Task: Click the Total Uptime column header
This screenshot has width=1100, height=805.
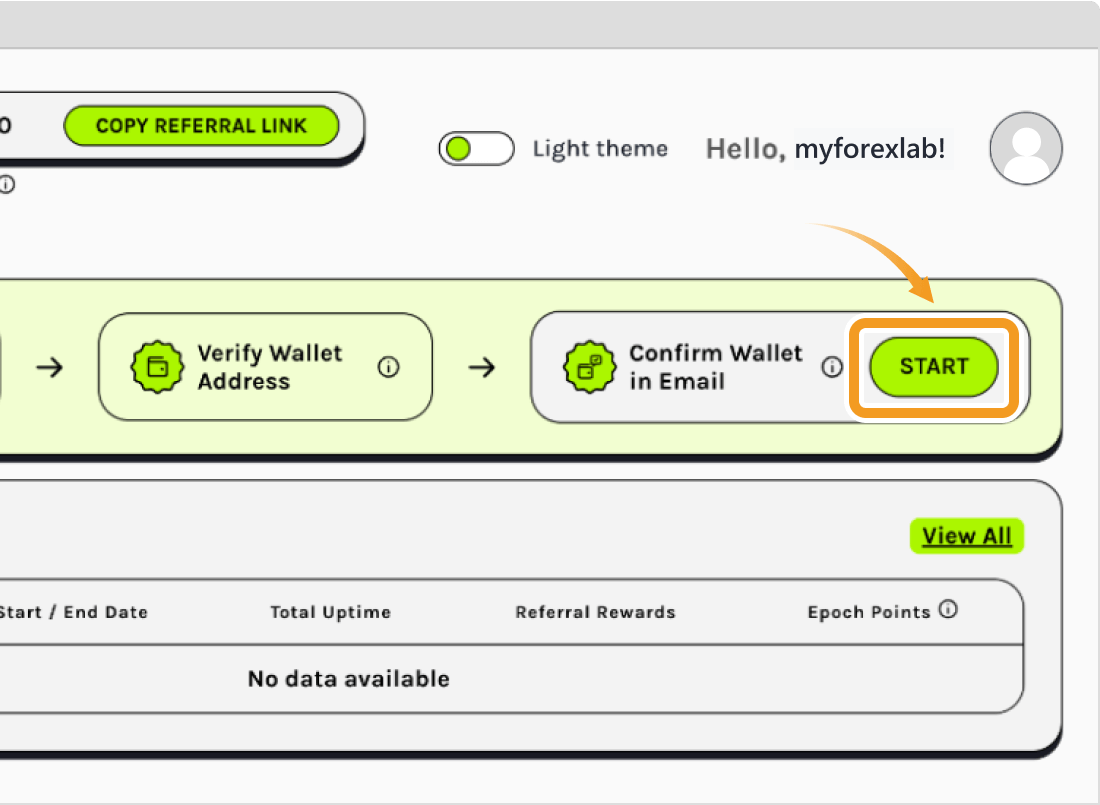Action: (x=330, y=612)
